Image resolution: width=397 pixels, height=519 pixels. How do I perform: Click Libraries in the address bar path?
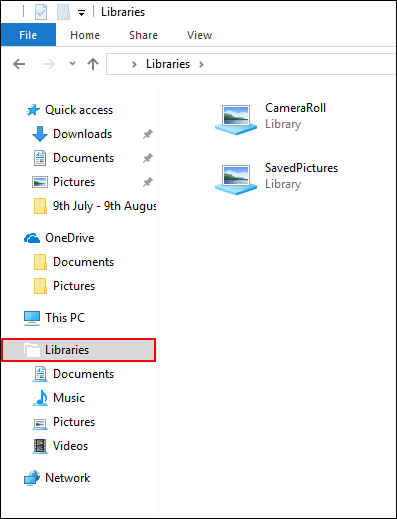168,64
